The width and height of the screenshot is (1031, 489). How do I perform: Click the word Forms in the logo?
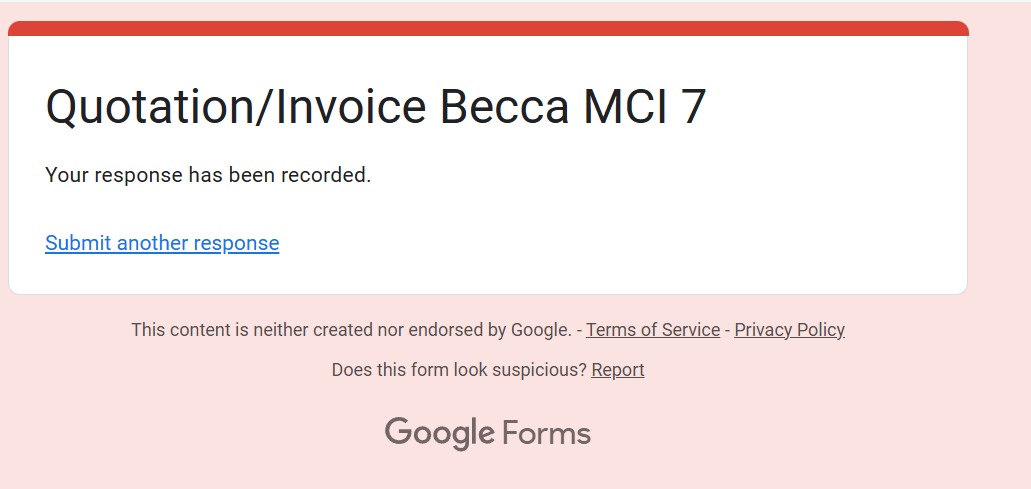[x=546, y=434]
